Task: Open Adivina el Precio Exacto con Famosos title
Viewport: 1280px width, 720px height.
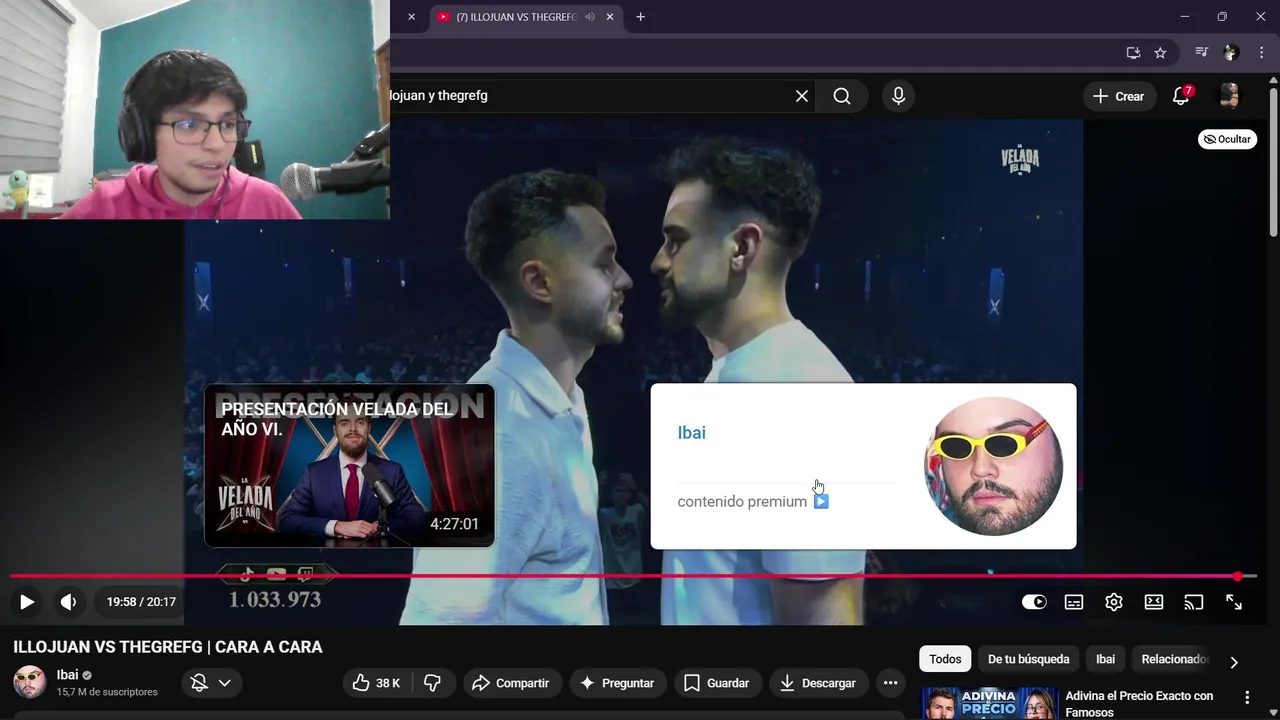Action: tap(1139, 703)
